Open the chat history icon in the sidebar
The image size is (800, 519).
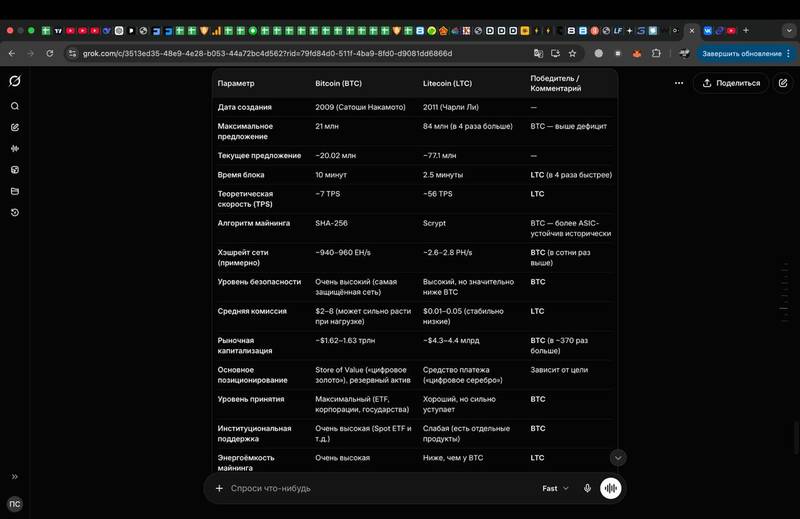point(15,212)
